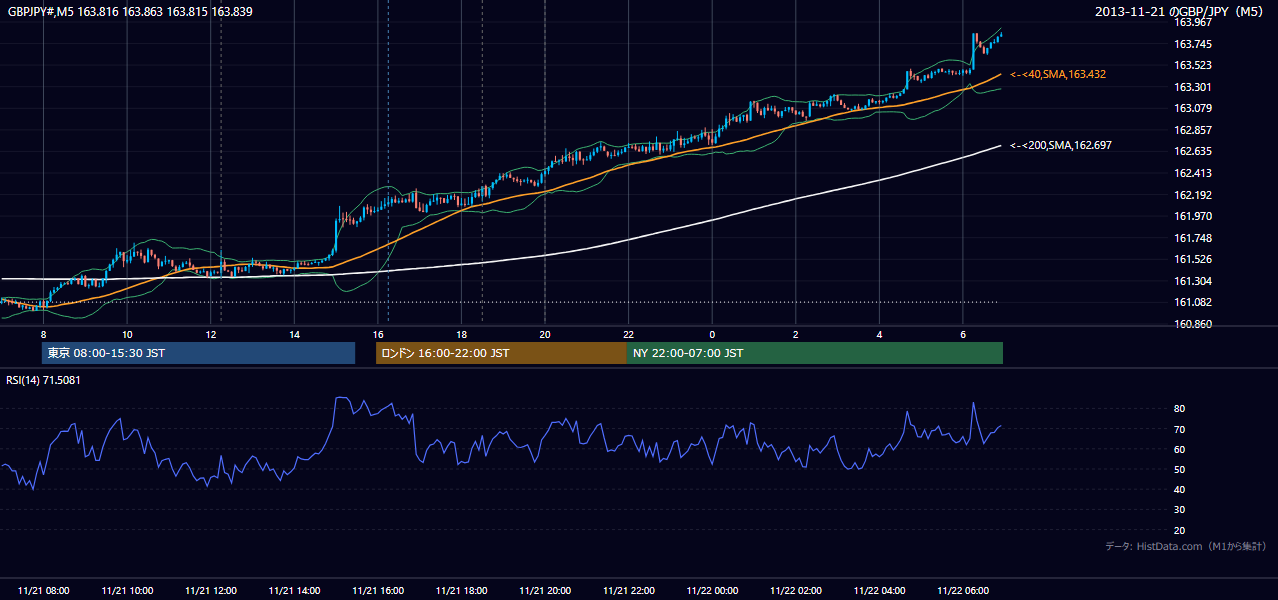Image resolution: width=1278 pixels, height=600 pixels.
Task: Click price axis label 162.857
Action: (1193, 130)
